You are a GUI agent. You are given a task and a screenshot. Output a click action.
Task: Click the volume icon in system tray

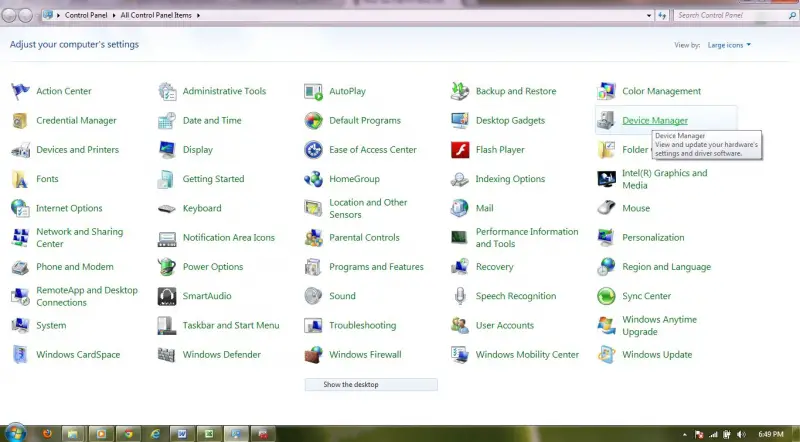(741, 434)
